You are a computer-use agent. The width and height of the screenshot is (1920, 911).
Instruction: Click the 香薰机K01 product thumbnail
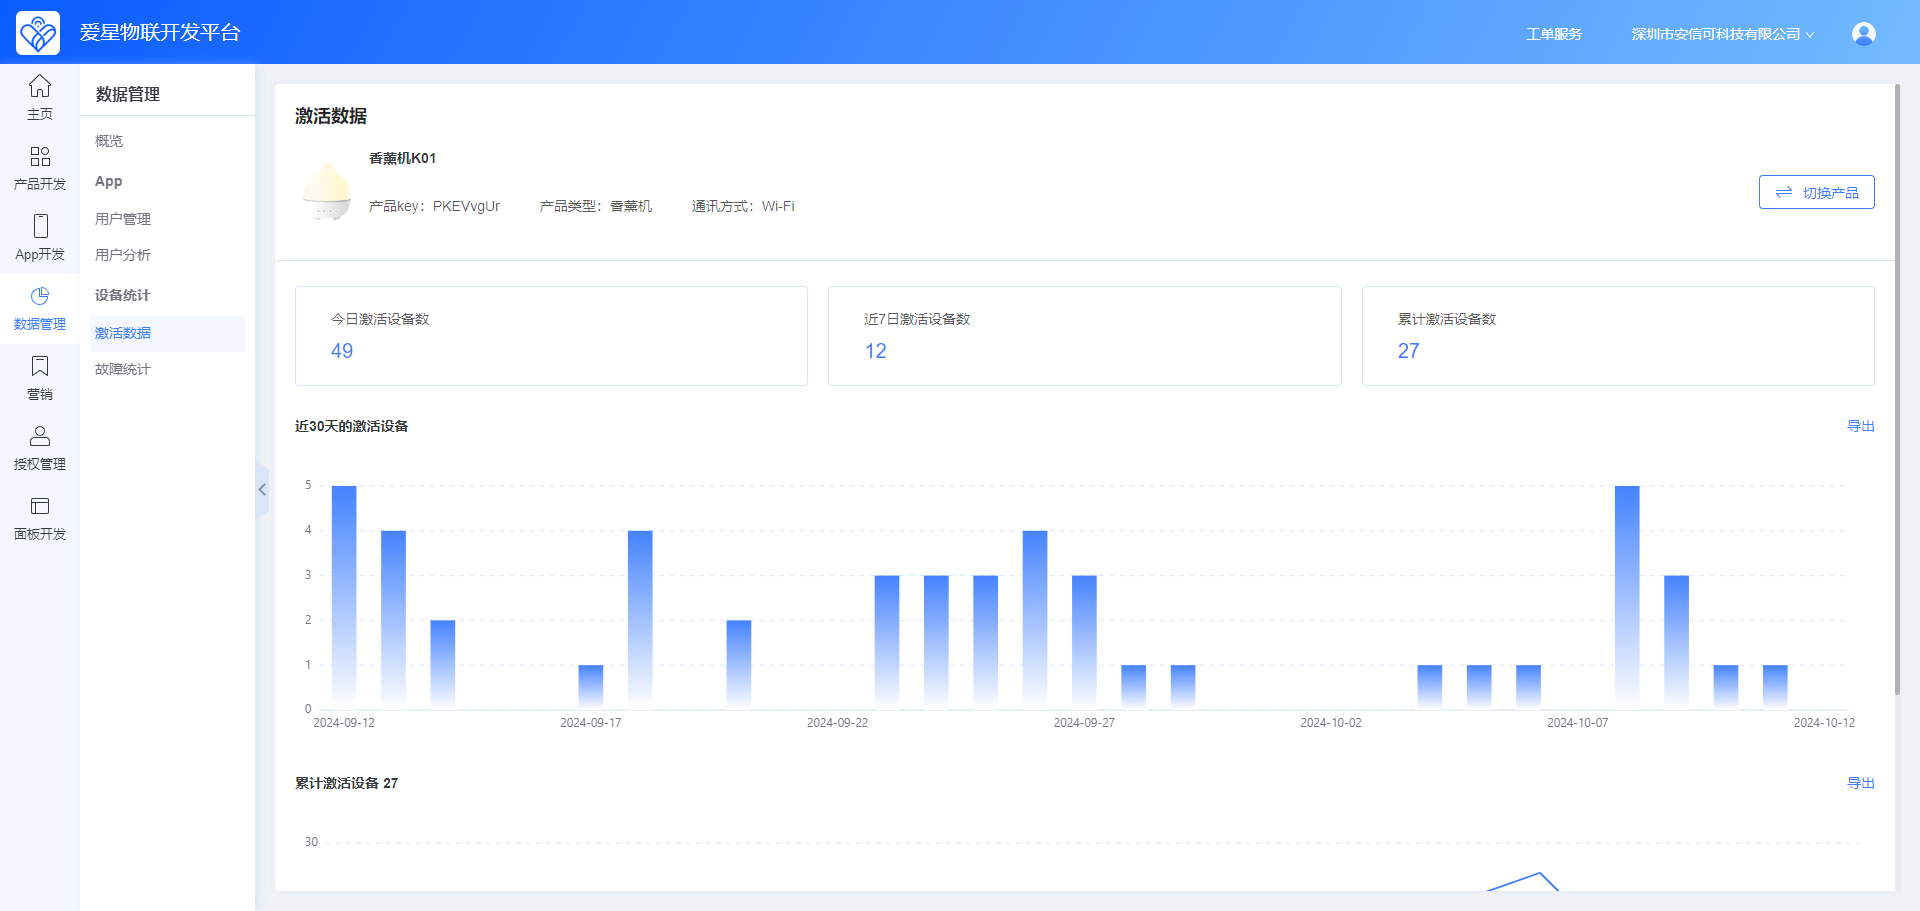[327, 191]
